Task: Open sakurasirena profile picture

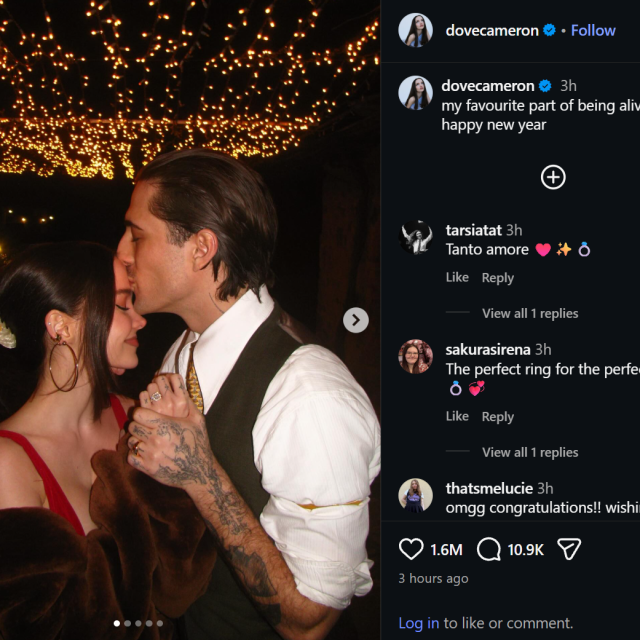Action: (416, 357)
